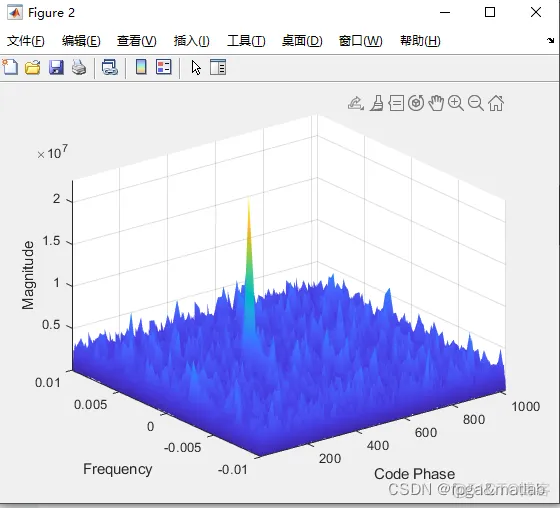Open the 编辑(E) menu
Screen dimensions: 560x508
(81, 41)
